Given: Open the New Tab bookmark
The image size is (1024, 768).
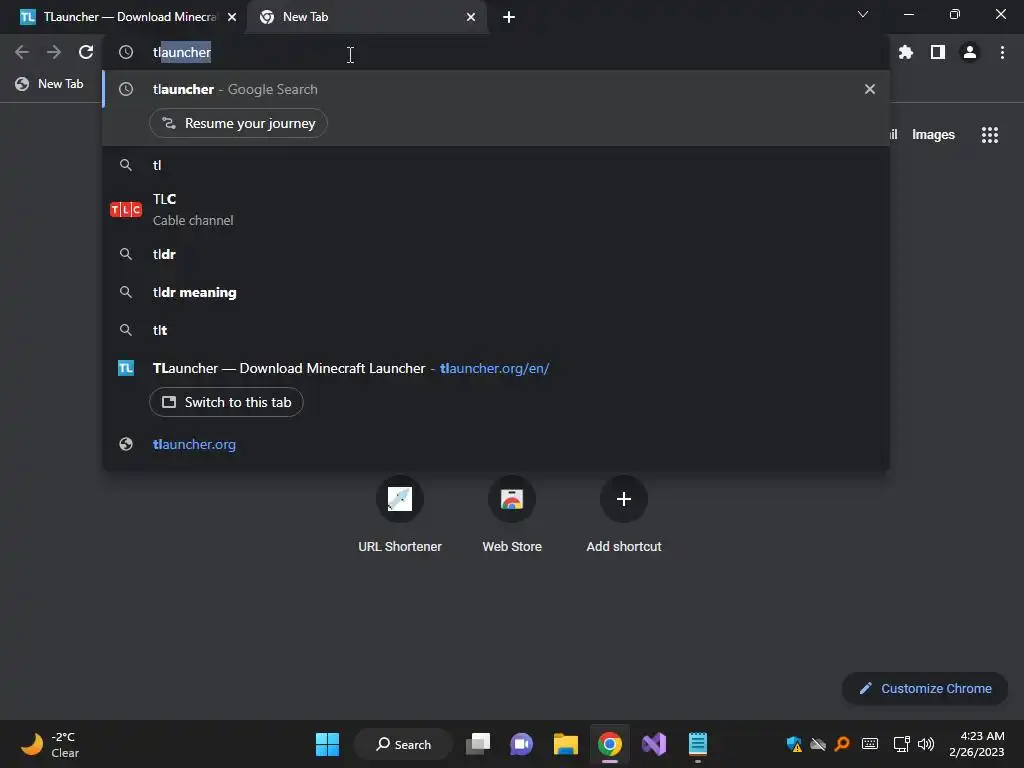Looking at the screenshot, I should tap(50, 84).
